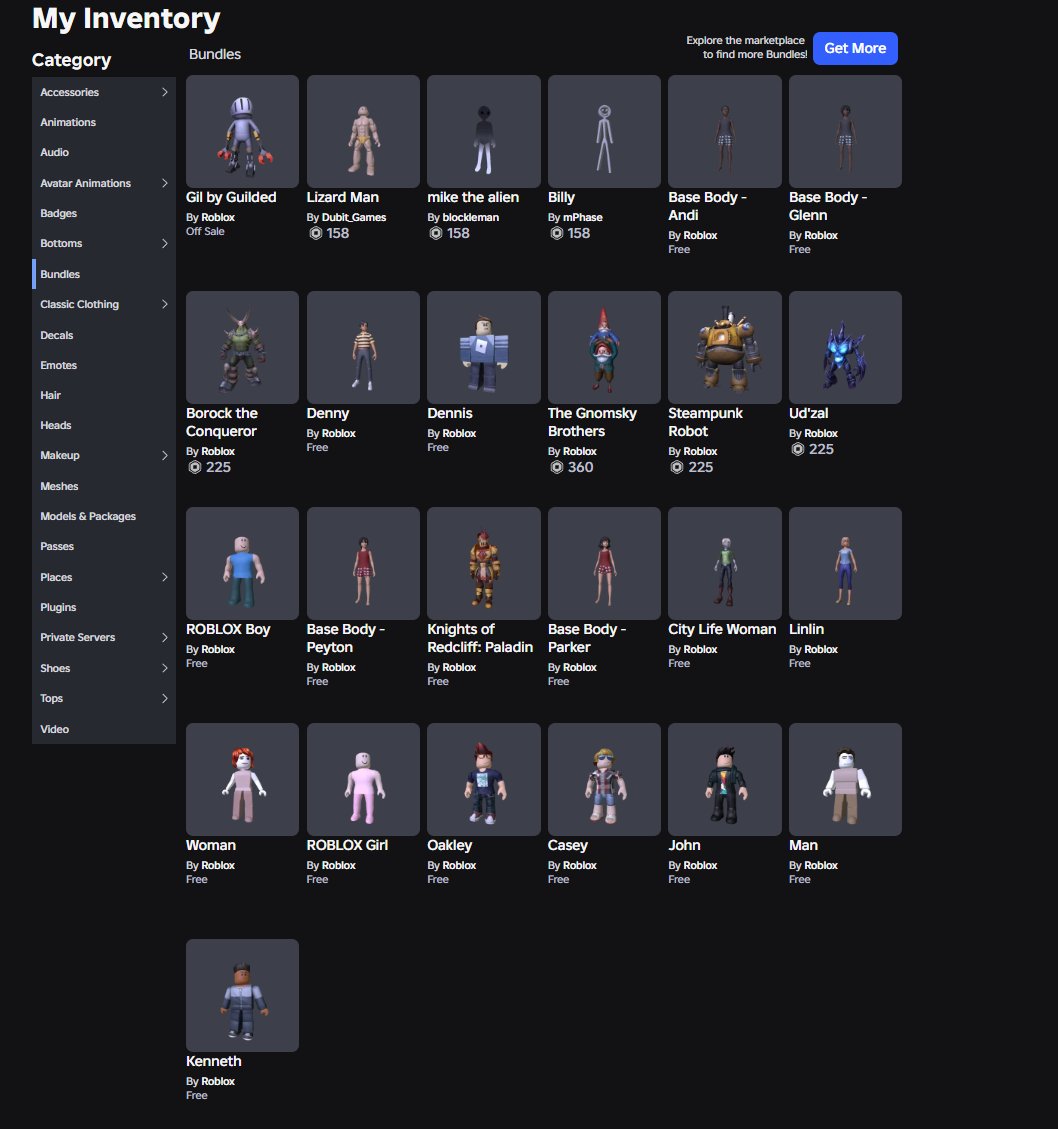1058x1129 pixels.
Task: Click the Gil by Guilded thumbnail
Action: 242,131
